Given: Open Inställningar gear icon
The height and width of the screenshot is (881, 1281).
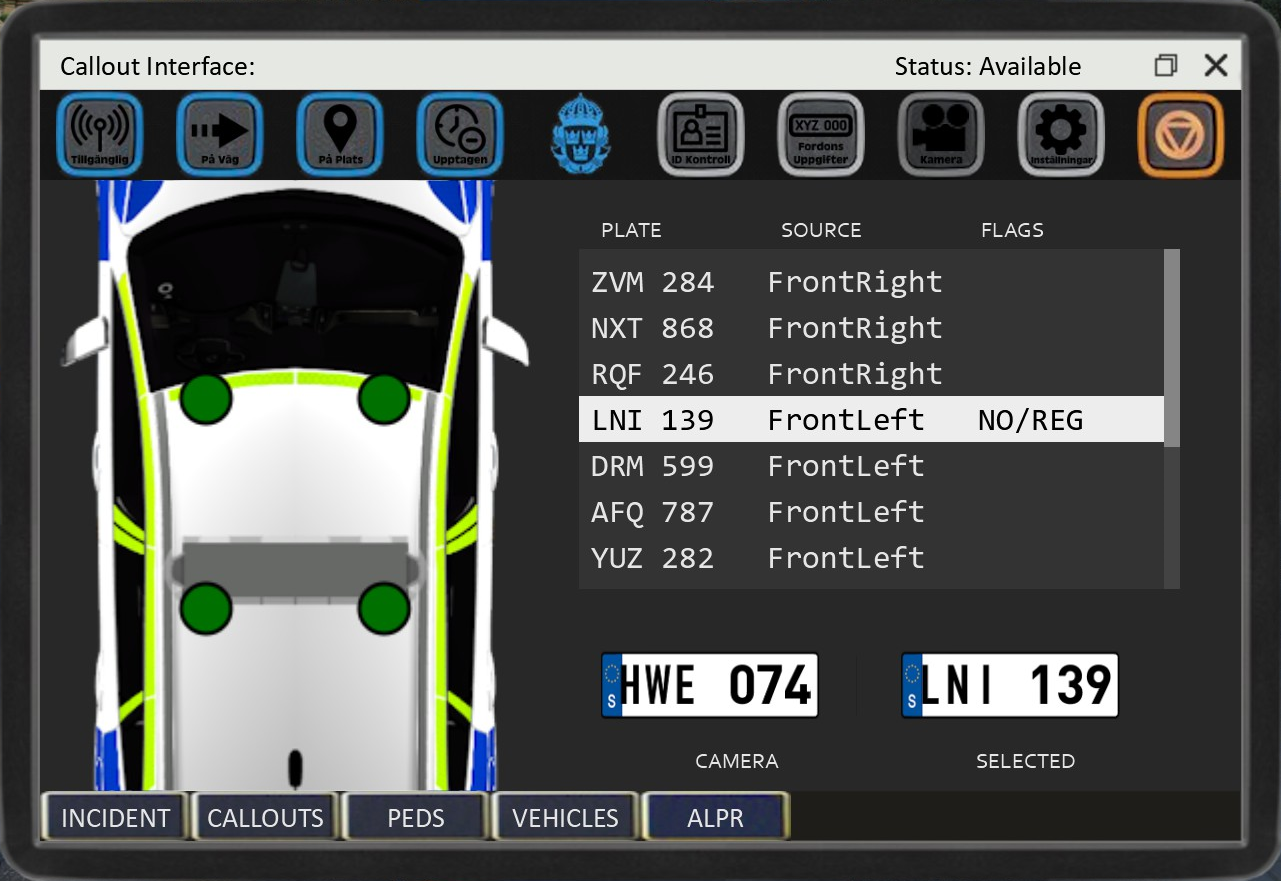Looking at the screenshot, I should point(1061,134).
